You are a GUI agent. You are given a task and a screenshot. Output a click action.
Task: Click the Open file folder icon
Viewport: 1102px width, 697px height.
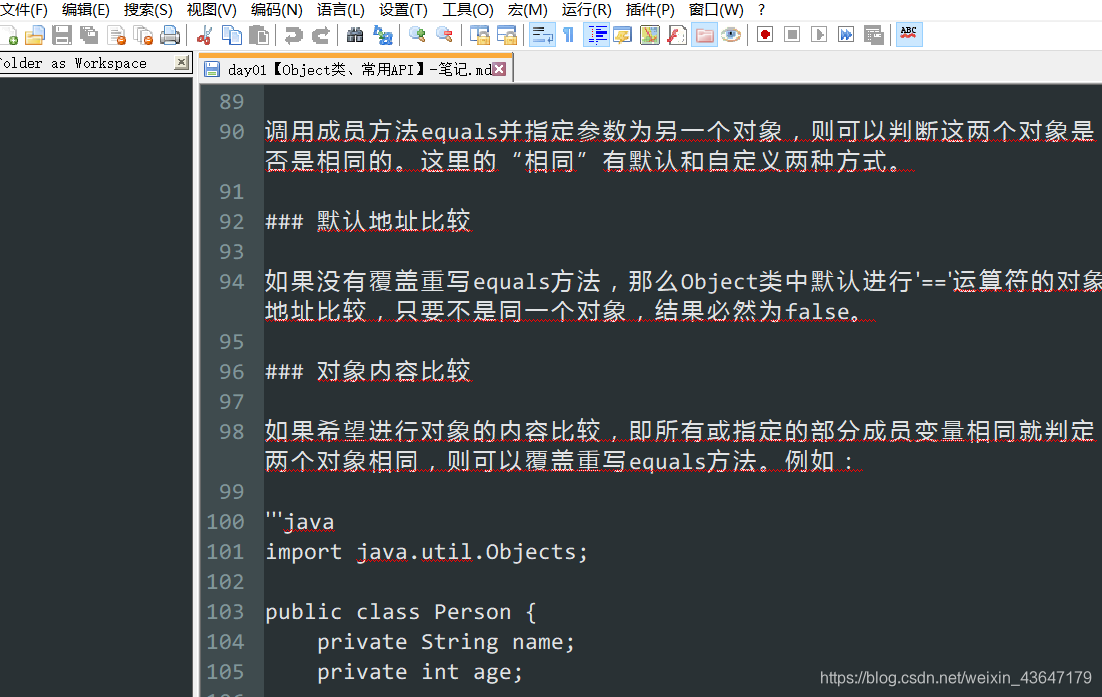pyautogui.click(x=34, y=34)
